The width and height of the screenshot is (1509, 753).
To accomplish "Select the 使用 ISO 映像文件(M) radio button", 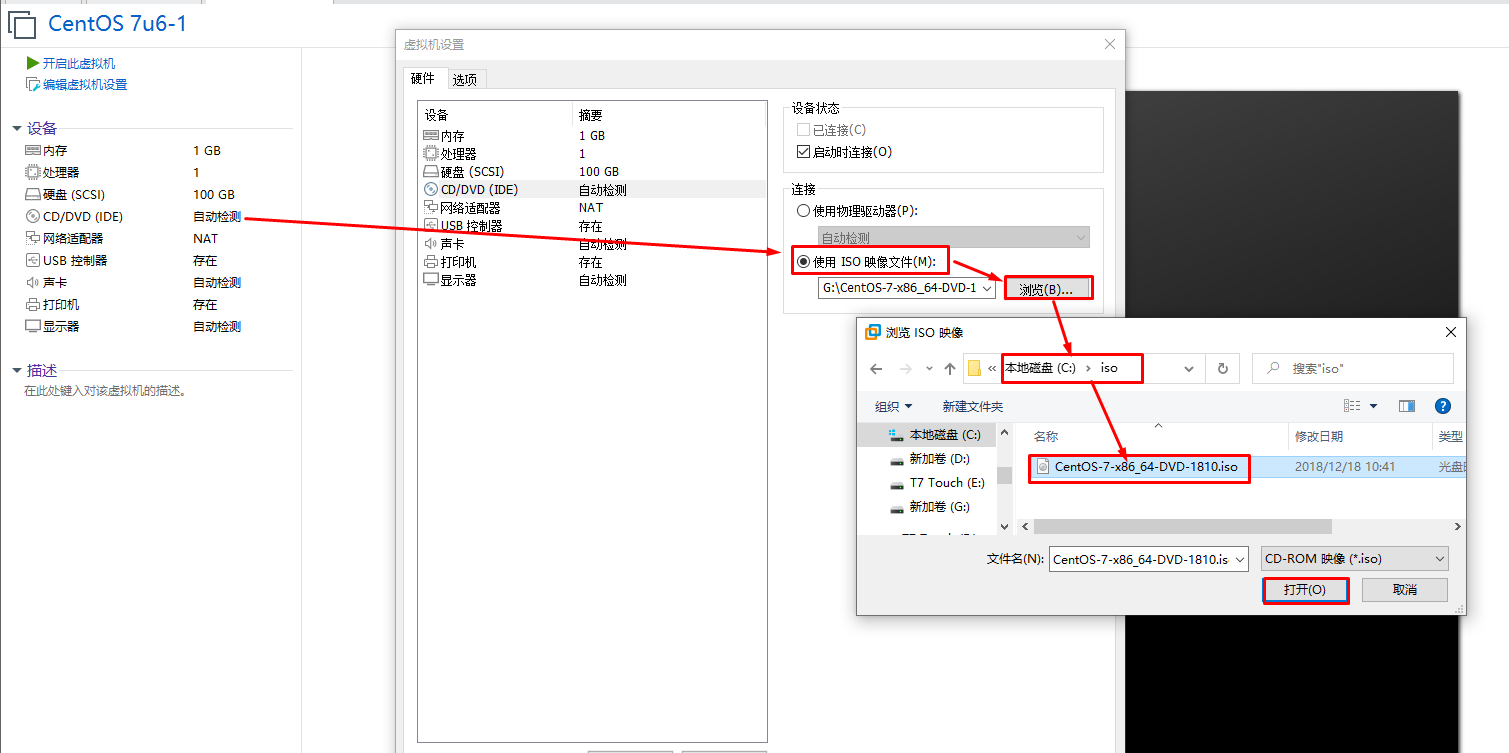I will (803, 259).
